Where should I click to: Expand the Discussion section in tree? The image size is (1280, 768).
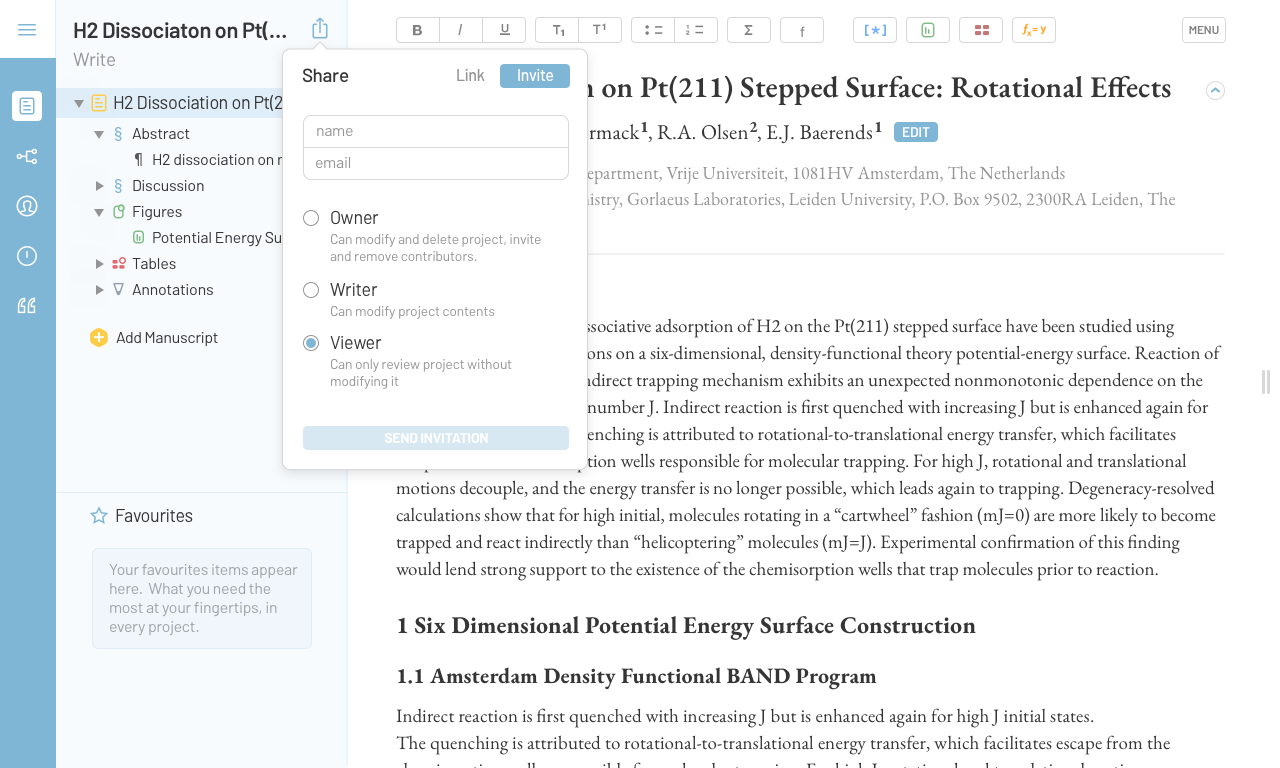click(99, 186)
